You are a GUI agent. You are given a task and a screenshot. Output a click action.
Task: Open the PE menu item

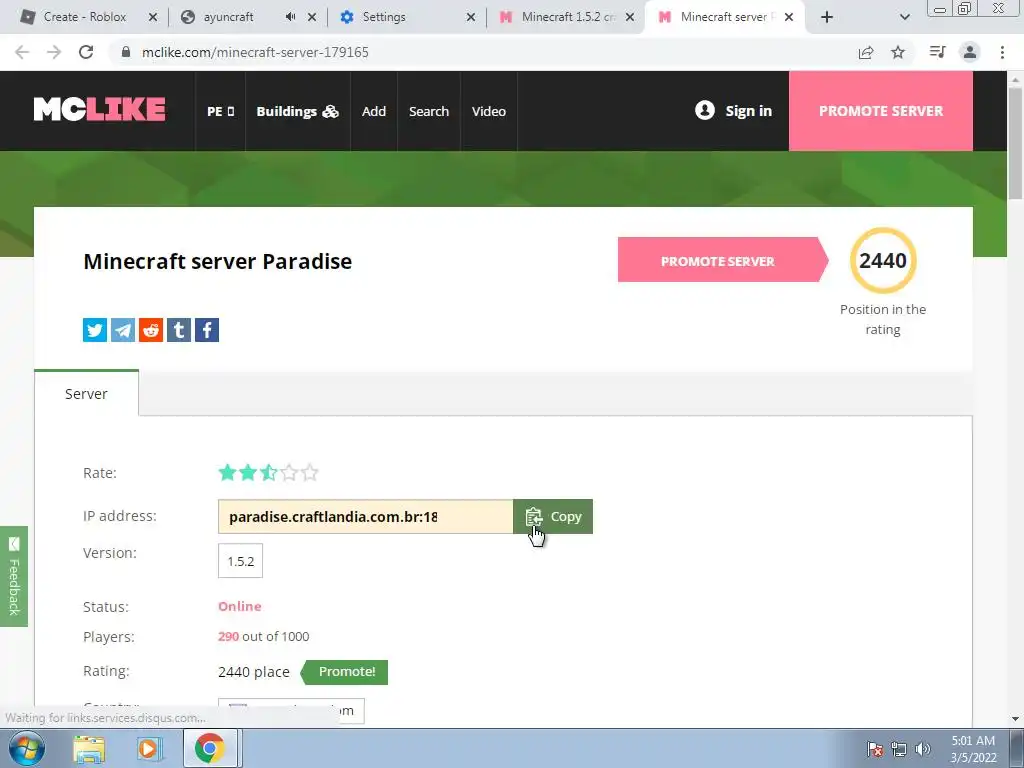pos(220,111)
